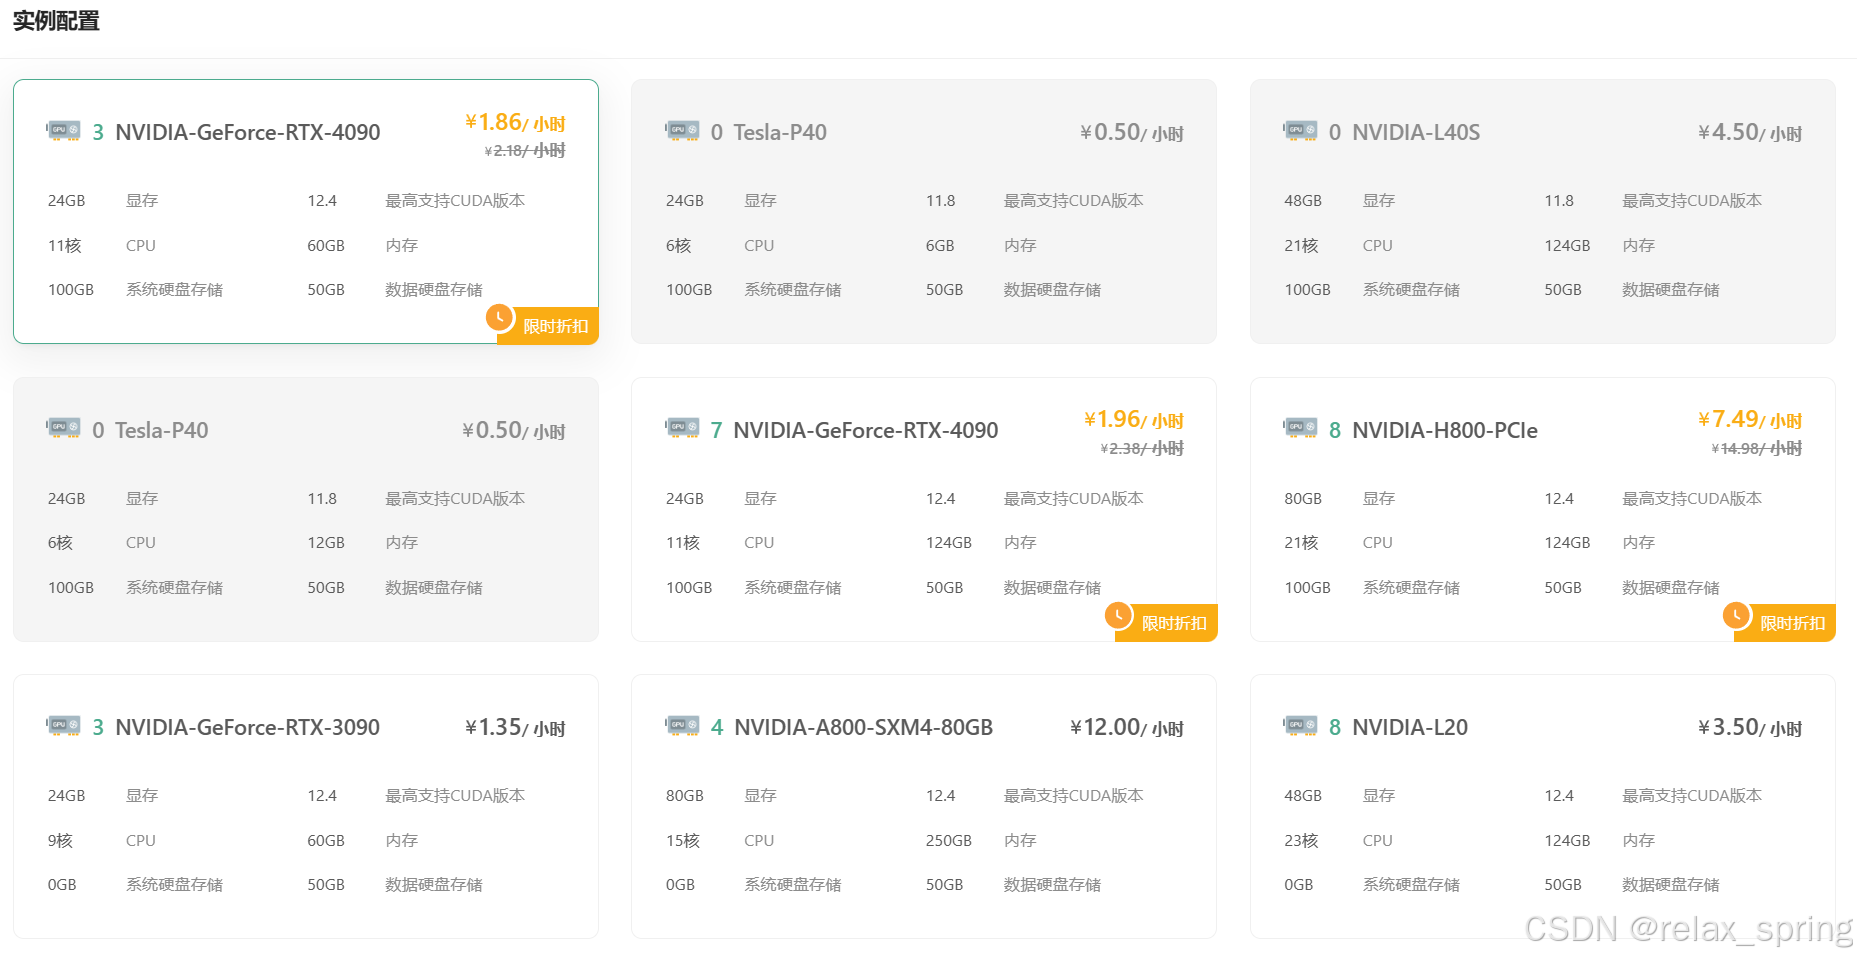Click available count 4 next to NVIDIA-A800-SXM4-80GB
Screen dimensions: 1857x961
[x=717, y=727]
